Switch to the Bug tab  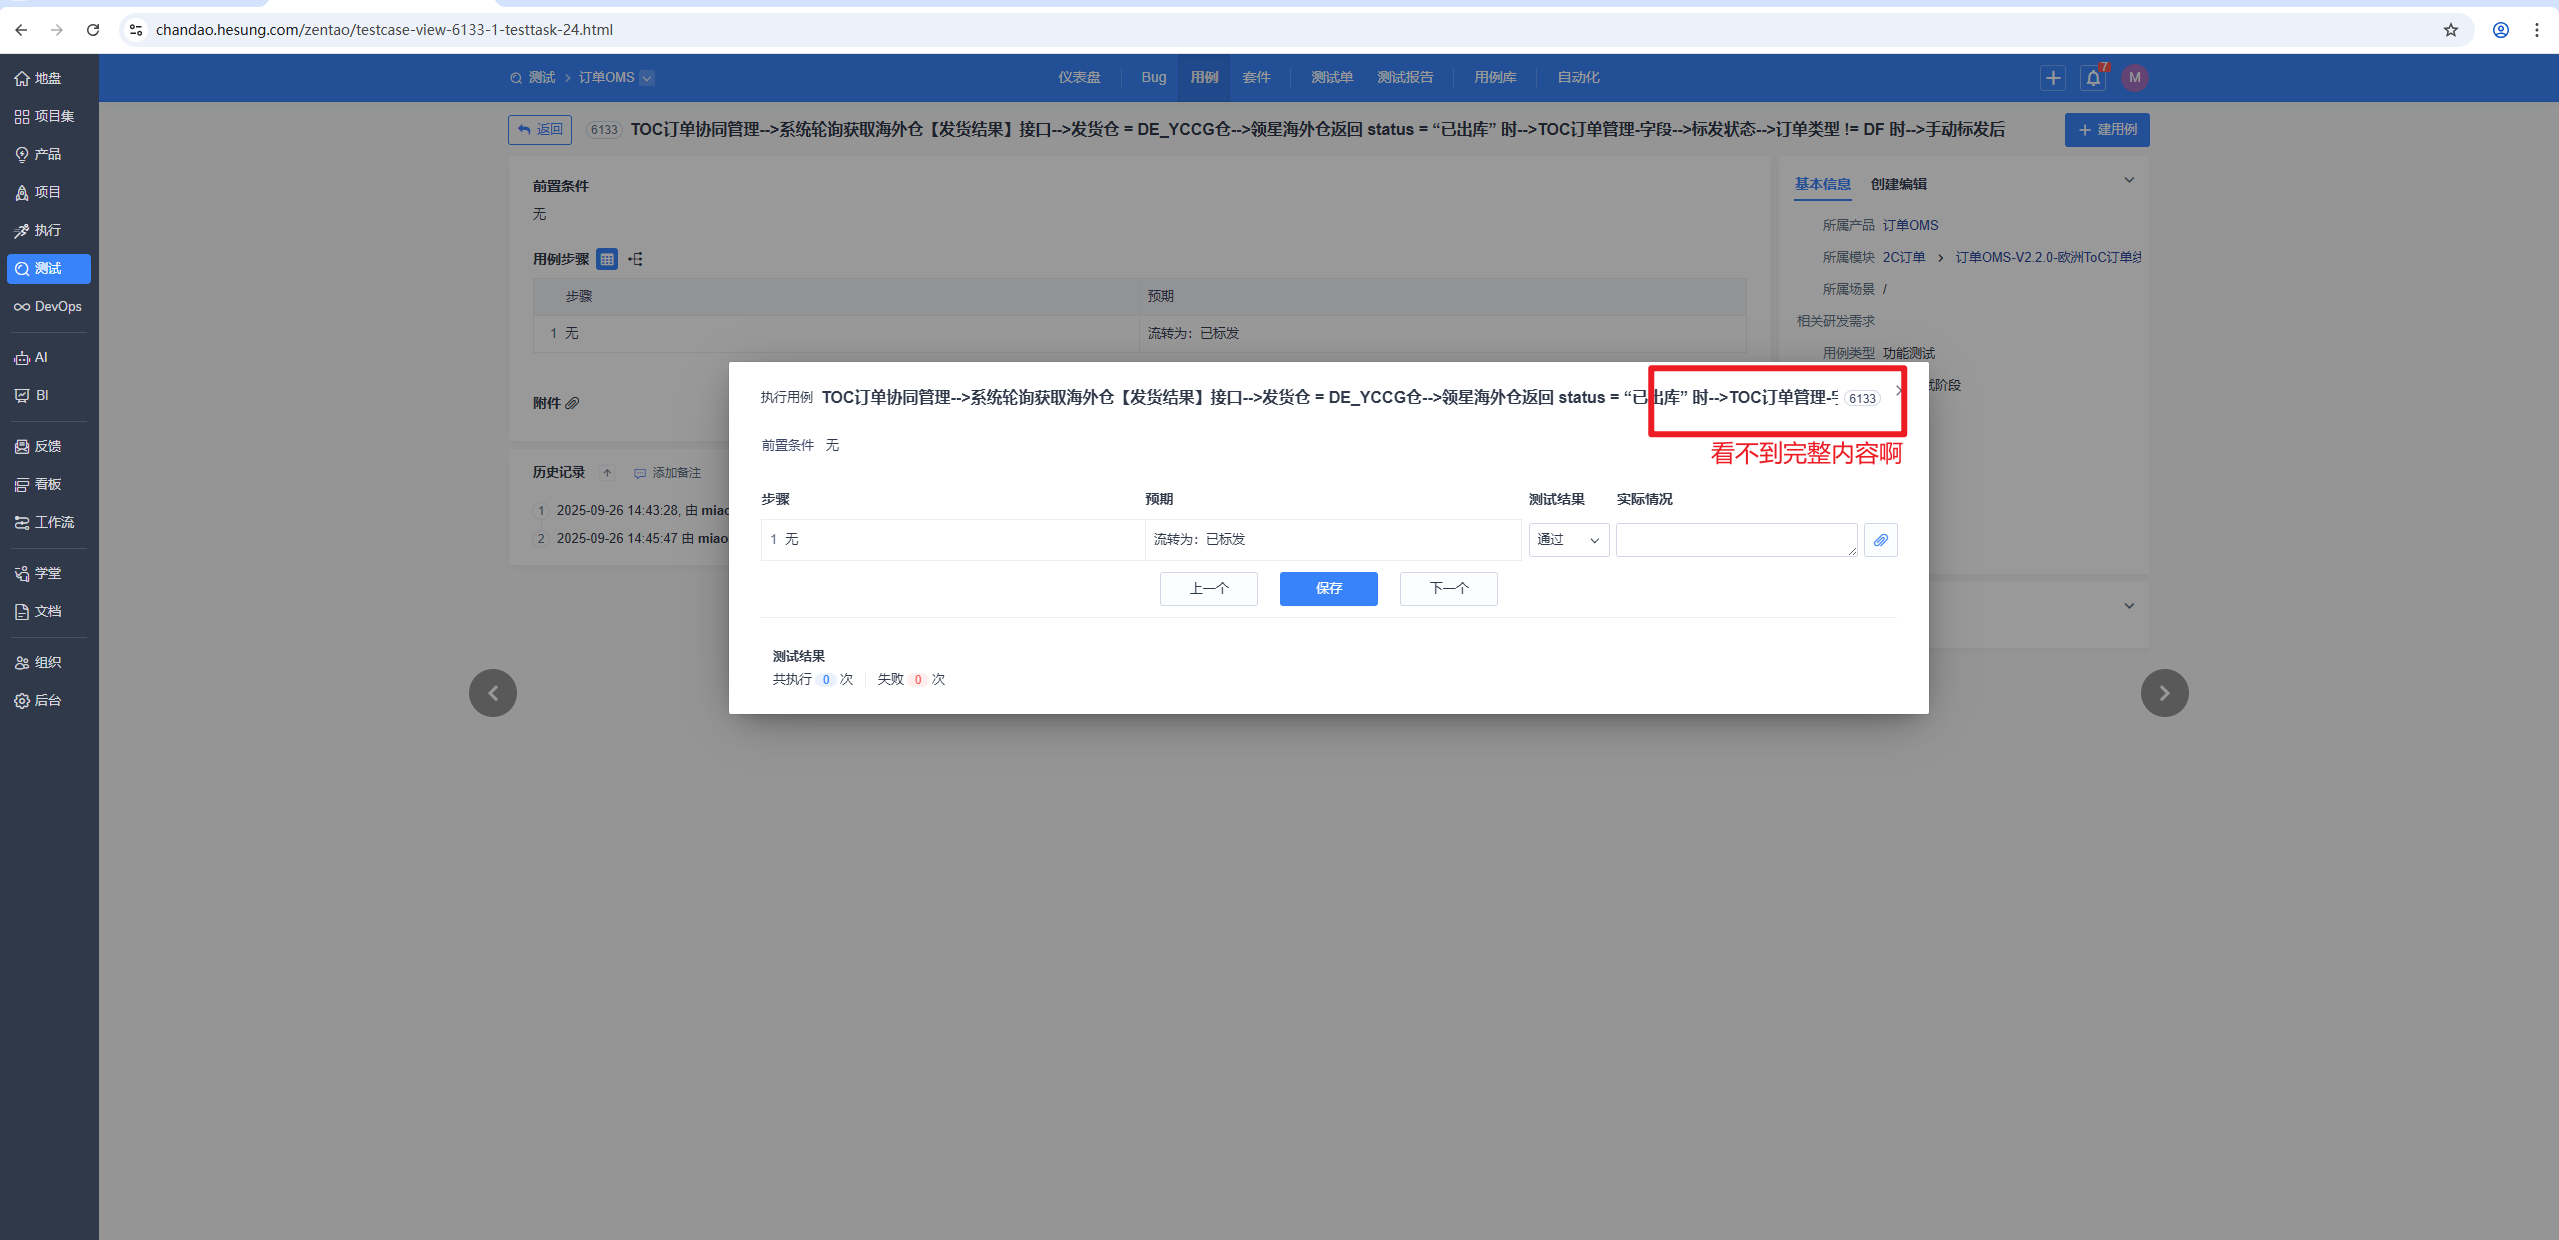click(1153, 77)
